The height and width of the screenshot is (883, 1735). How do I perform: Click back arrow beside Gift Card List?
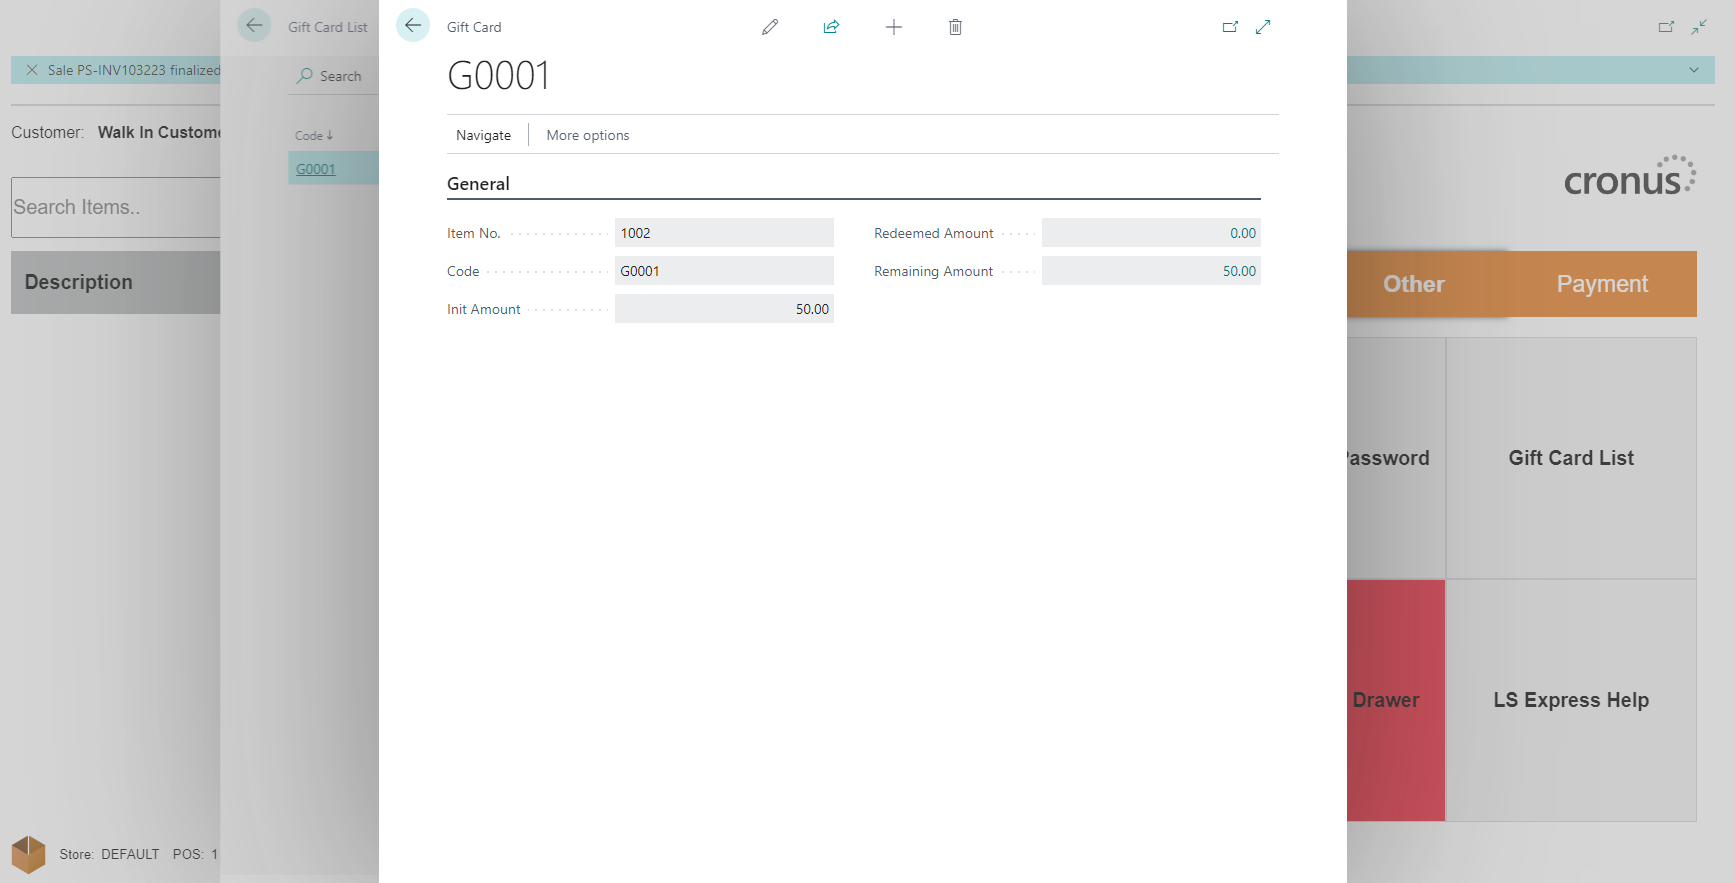254,25
